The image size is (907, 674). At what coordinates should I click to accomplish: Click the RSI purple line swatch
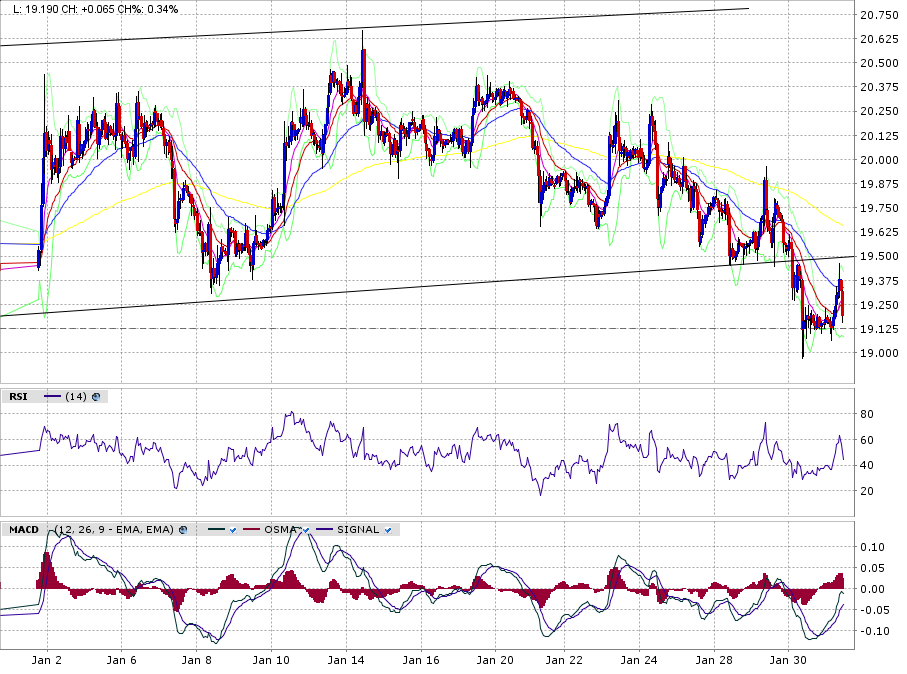pos(53,397)
